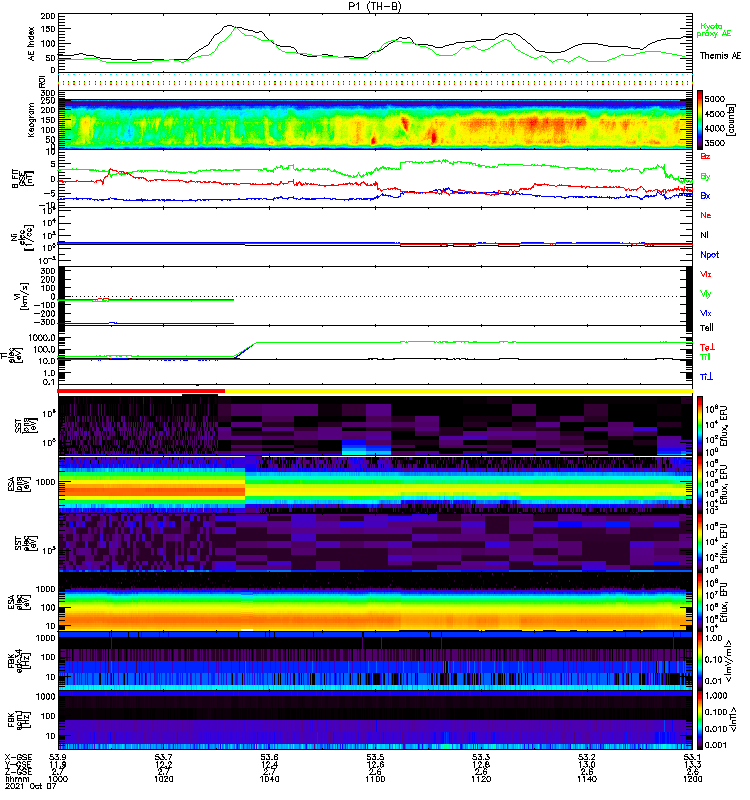The image size is (750, 800).
Task: Select the 'Kyoto proxy AE' legend label
Action: tap(714, 30)
